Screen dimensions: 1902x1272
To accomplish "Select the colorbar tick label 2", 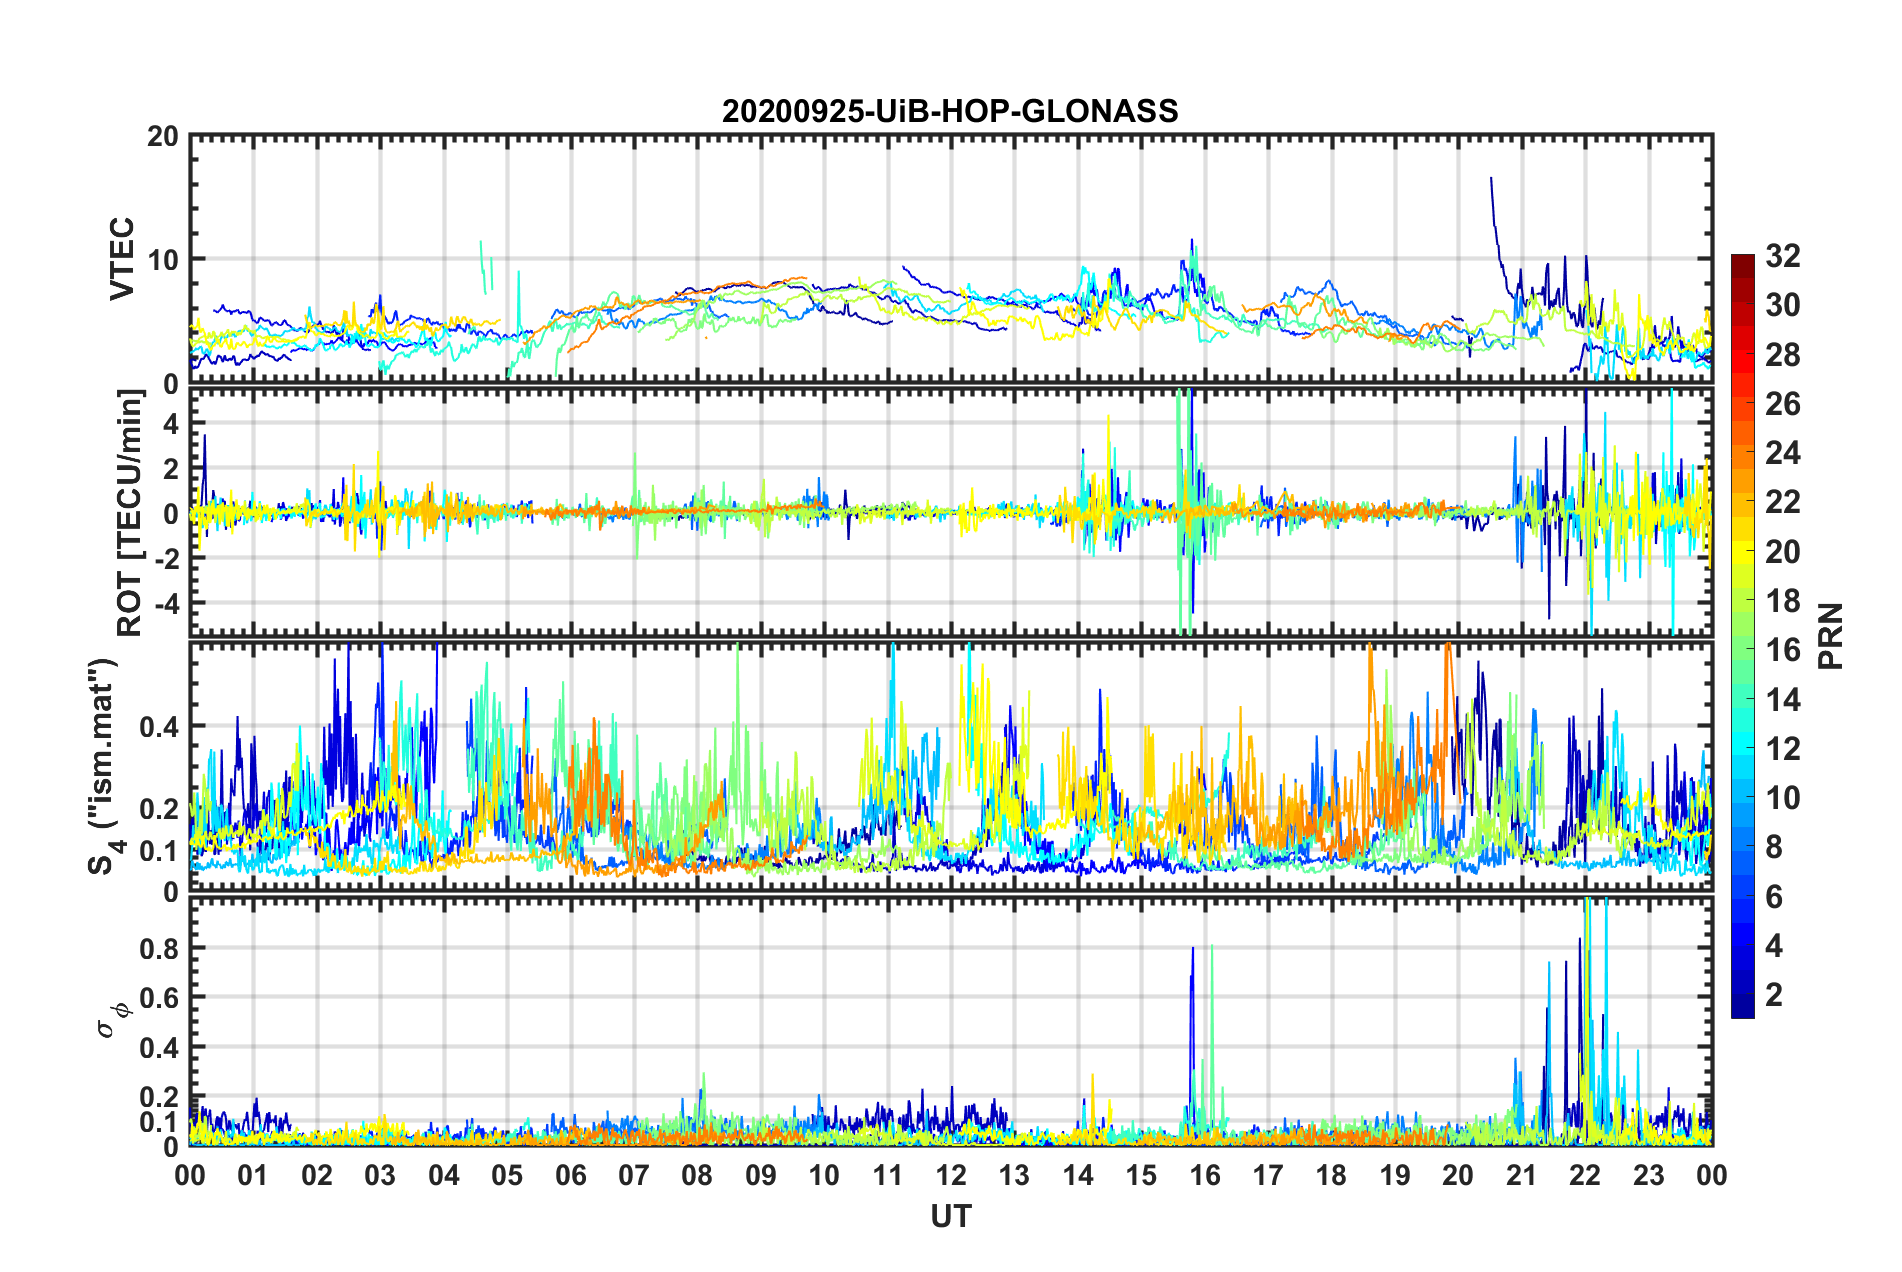I will 1774,995.
